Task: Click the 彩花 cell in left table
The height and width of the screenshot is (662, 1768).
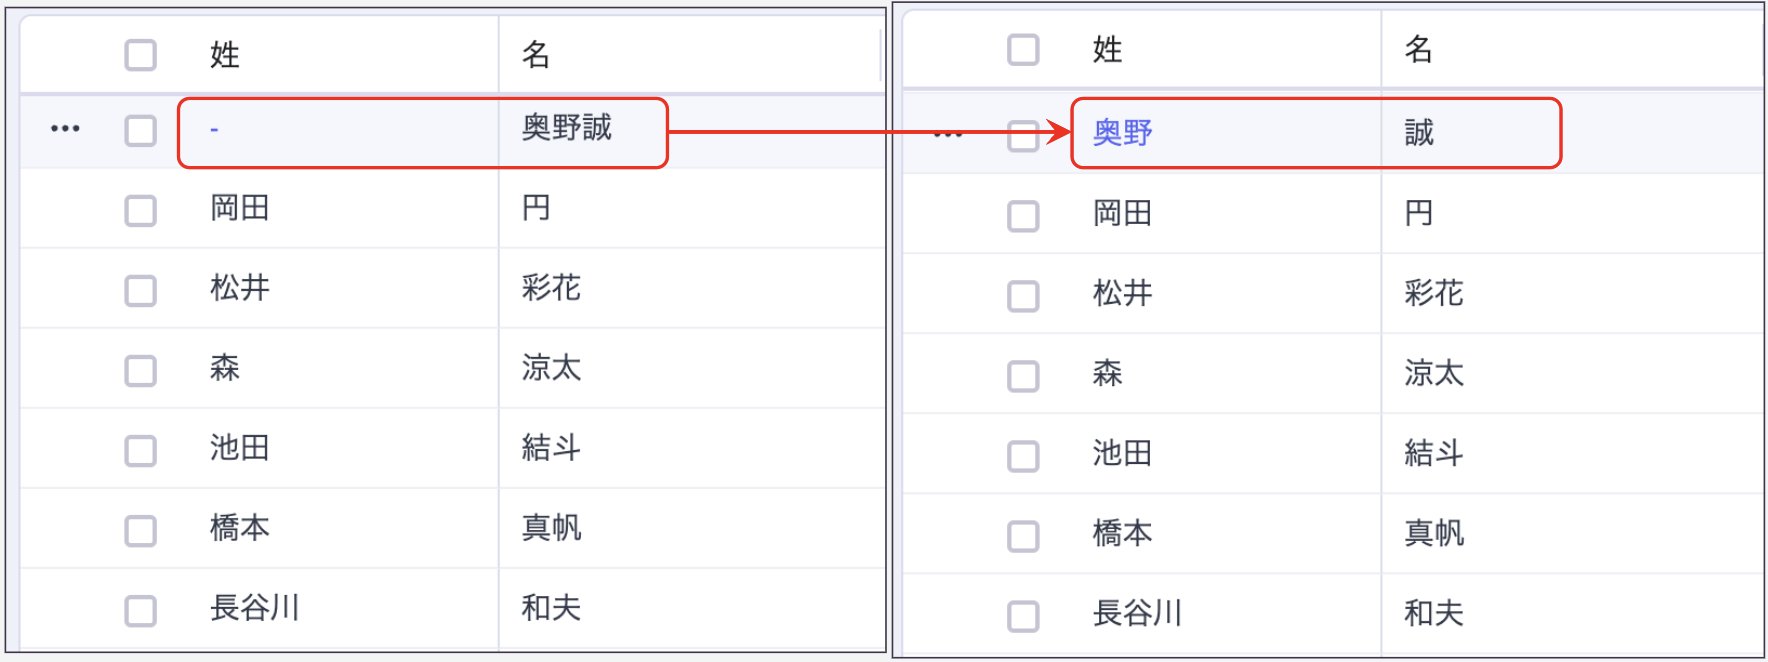Action: [x=551, y=289]
